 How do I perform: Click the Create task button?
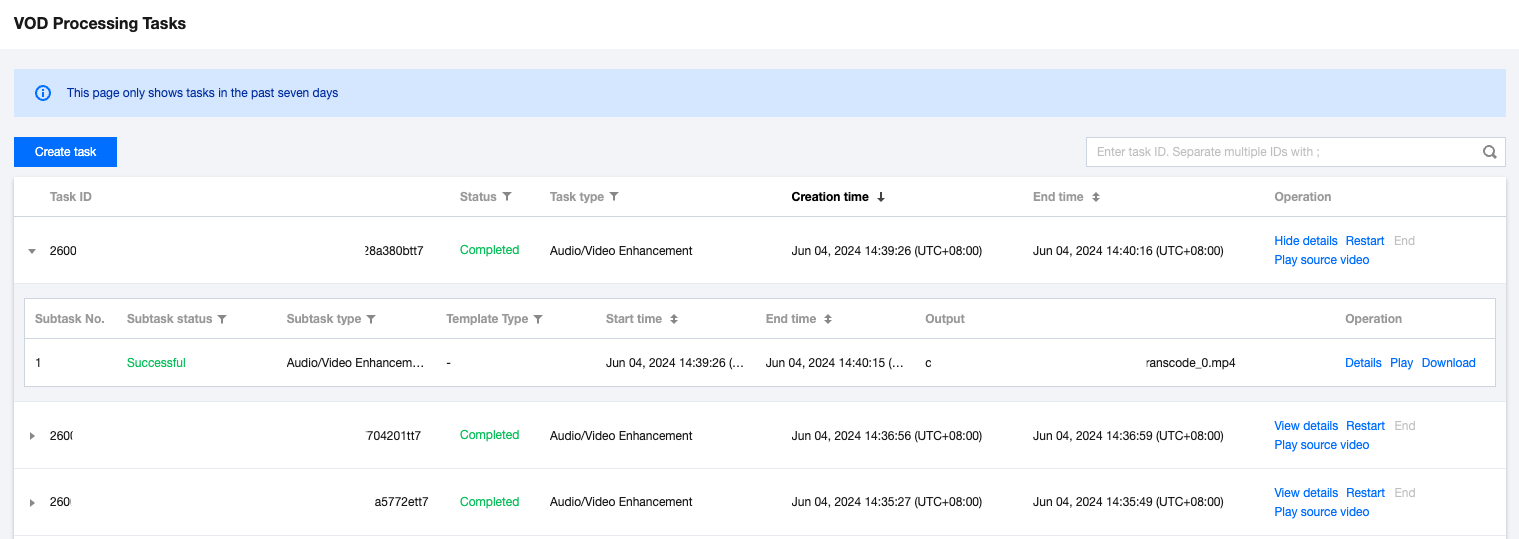tap(66, 152)
